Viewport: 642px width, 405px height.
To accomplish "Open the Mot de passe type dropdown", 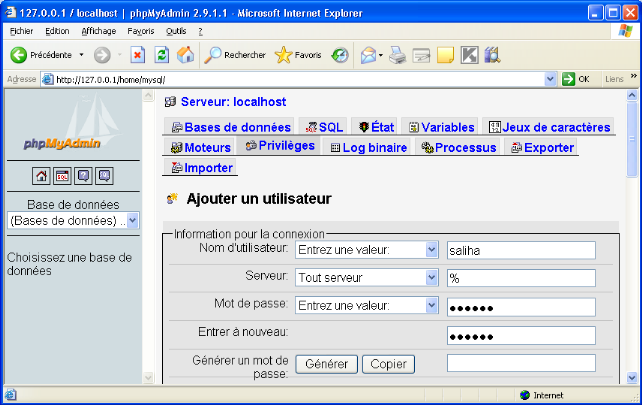I will [x=432, y=306].
